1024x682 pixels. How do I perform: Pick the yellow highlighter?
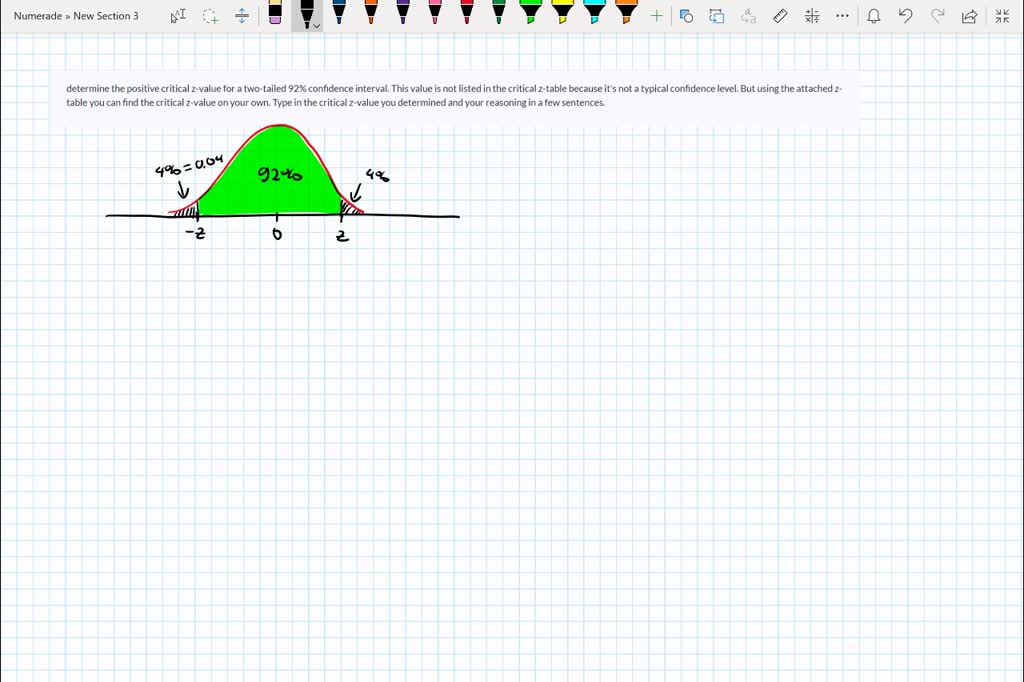click(x=562, y=12)
